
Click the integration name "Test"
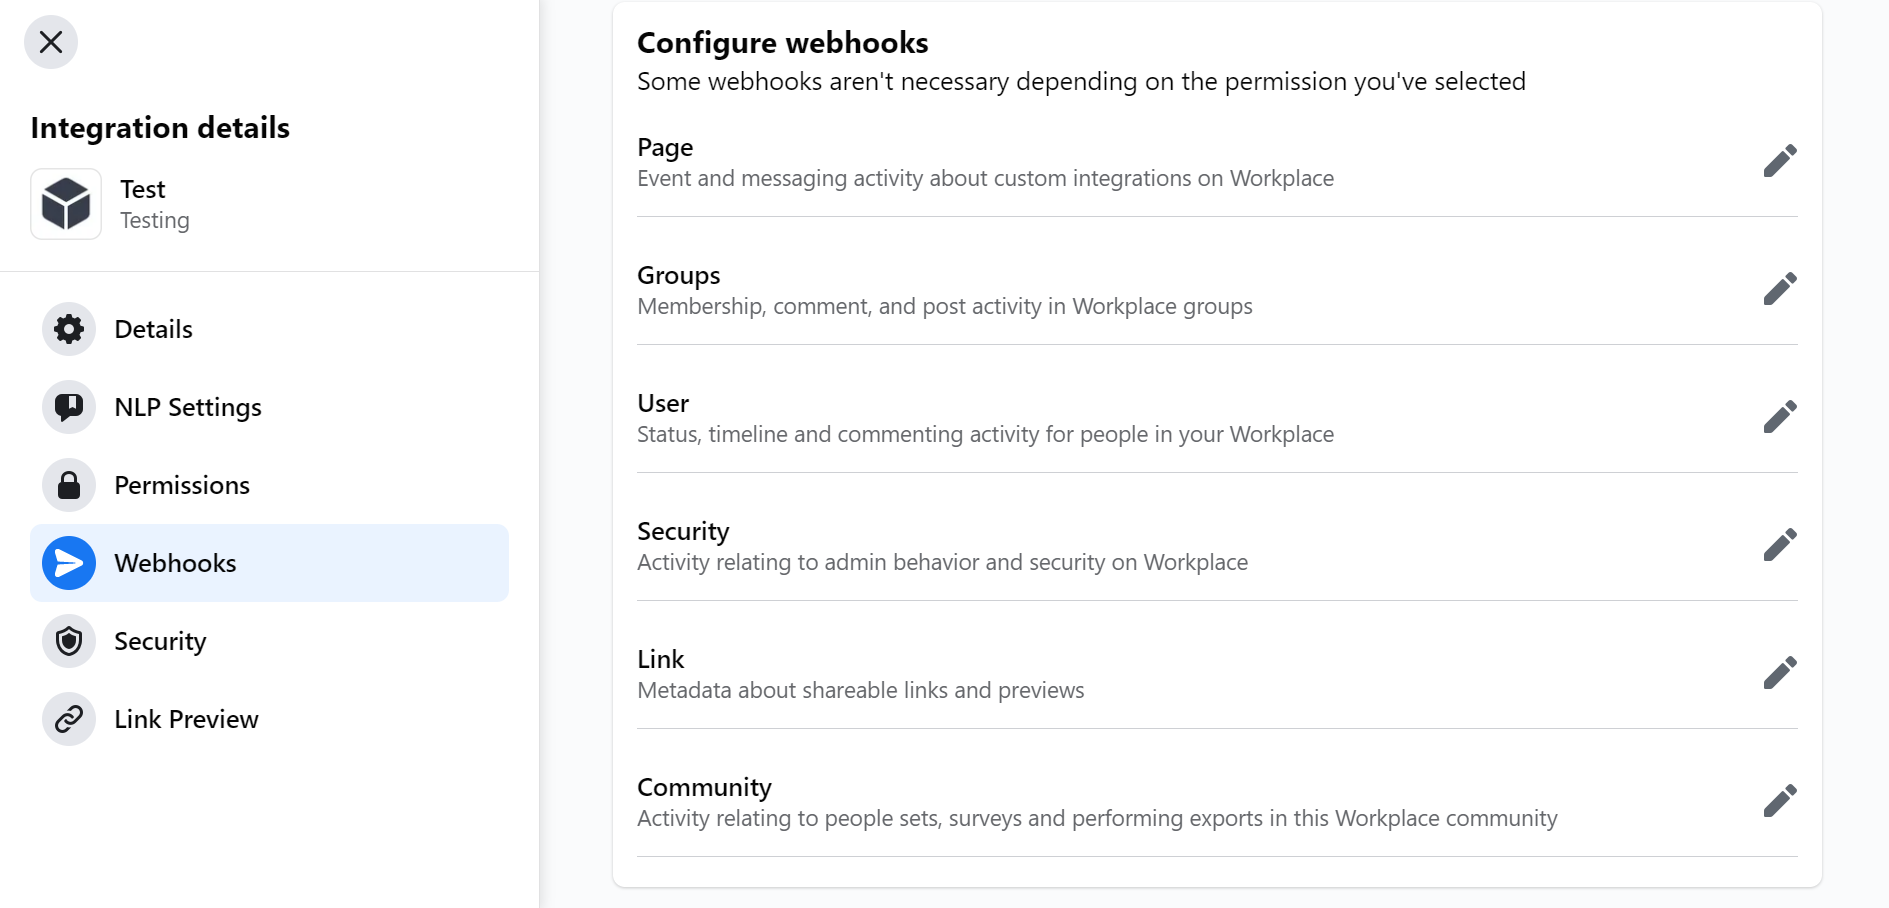click(x=143, y=189)
